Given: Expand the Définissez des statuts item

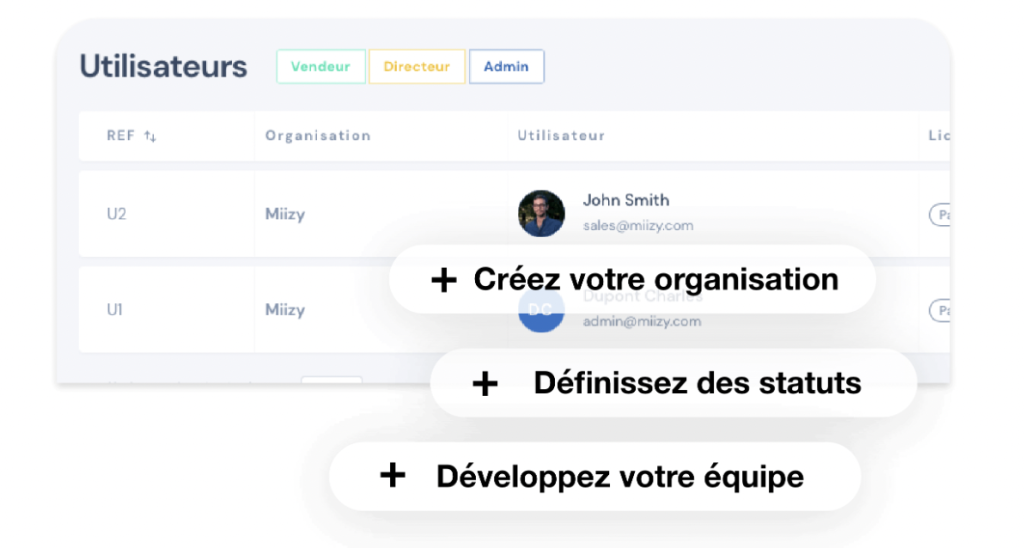Looking at the screenshot, I should tap(696, 383).
